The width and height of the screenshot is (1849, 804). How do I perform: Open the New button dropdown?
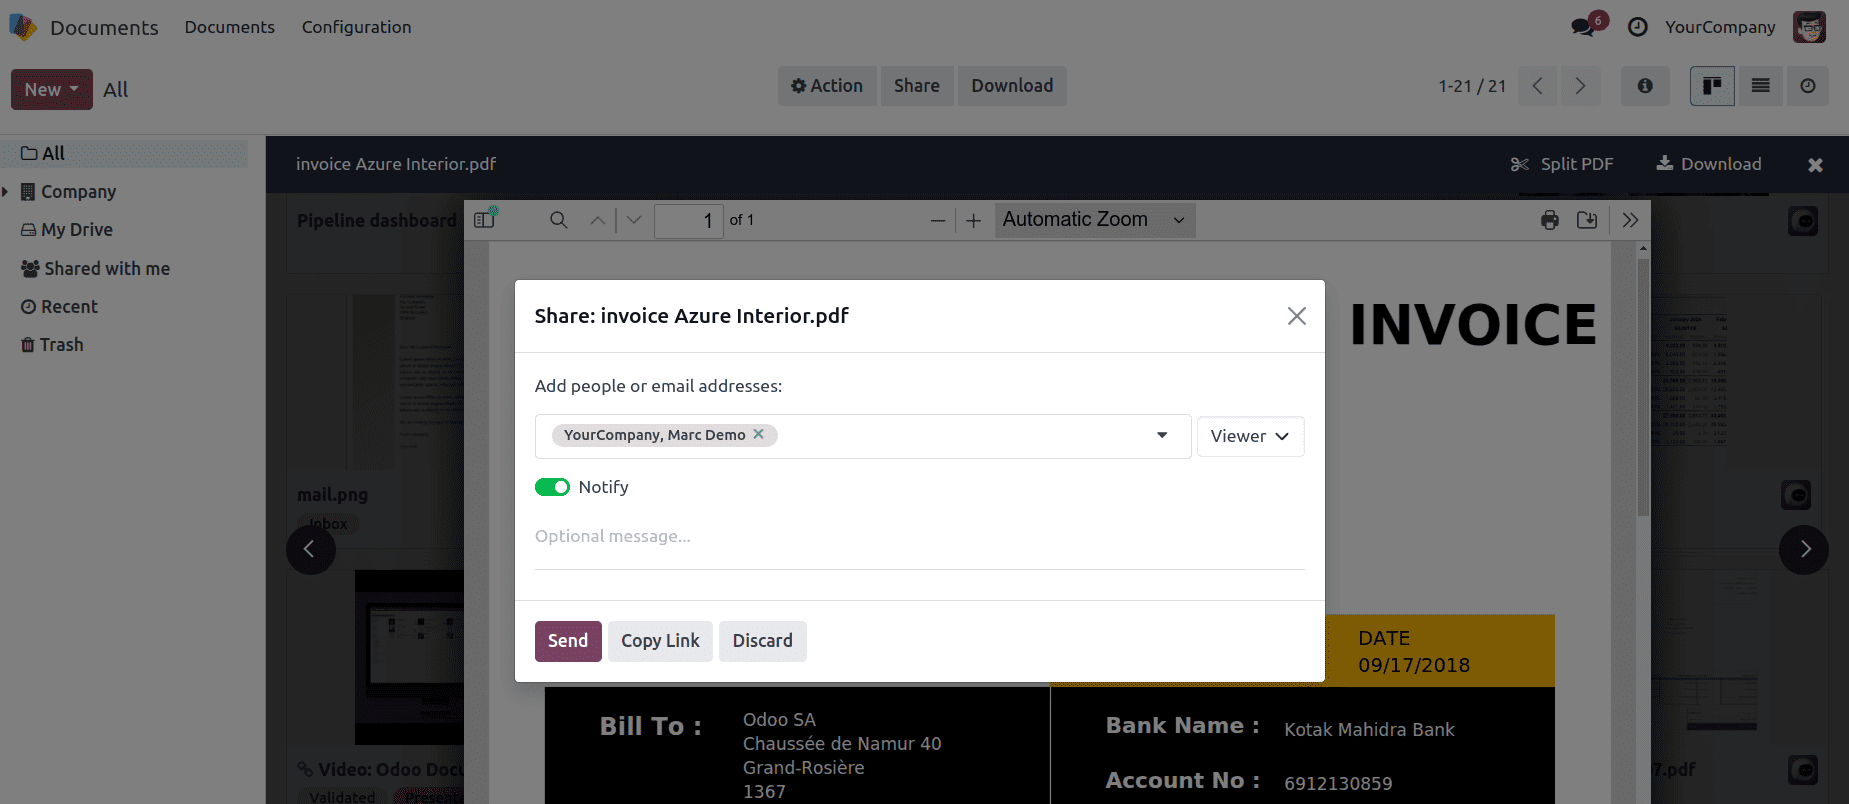coord(52,89)
